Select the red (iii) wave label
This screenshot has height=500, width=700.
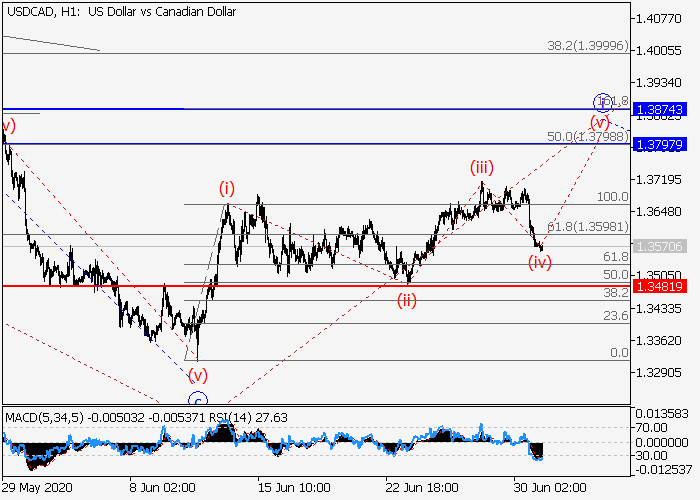[x=484, y=168]
